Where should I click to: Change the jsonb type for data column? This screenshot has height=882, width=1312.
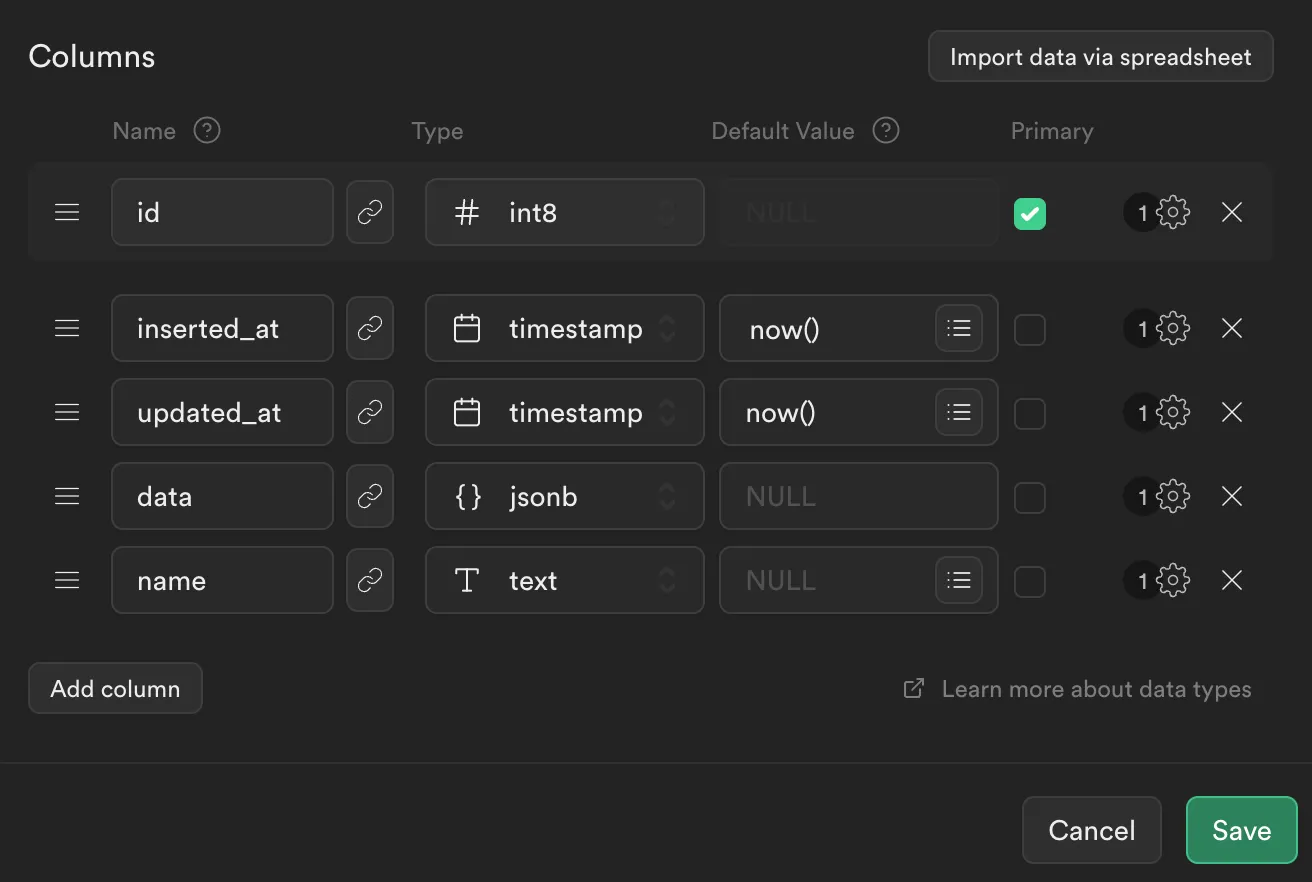point(564,496)
